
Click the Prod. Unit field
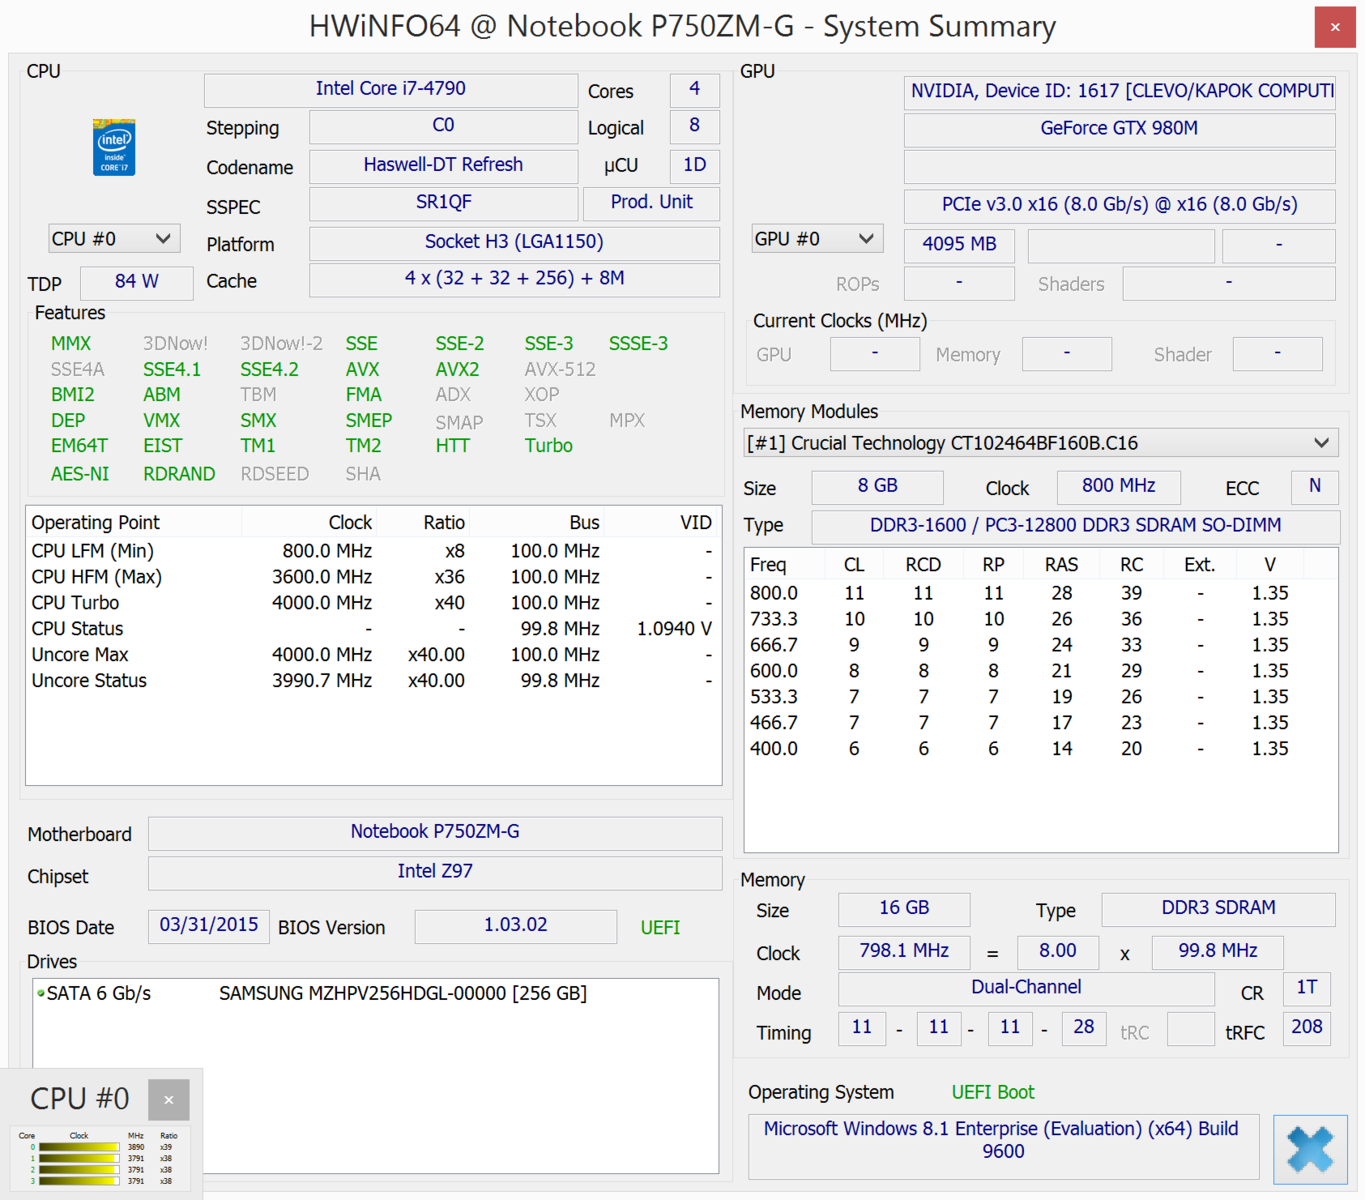point(651,203)
